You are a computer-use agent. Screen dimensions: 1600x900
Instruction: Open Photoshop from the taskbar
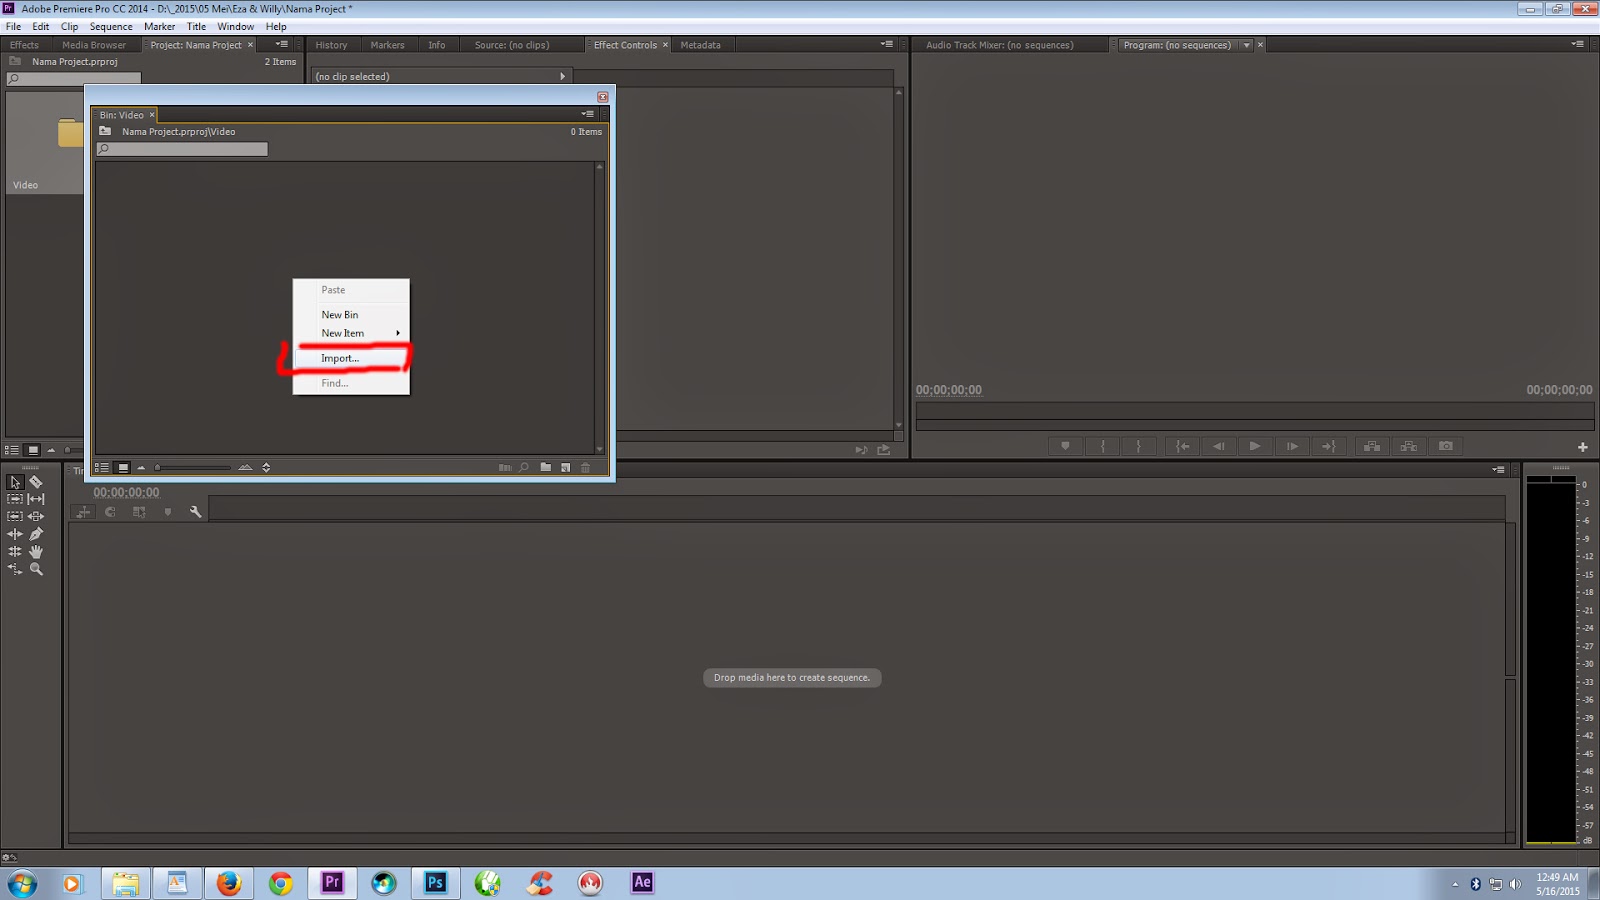click(436, 882)
